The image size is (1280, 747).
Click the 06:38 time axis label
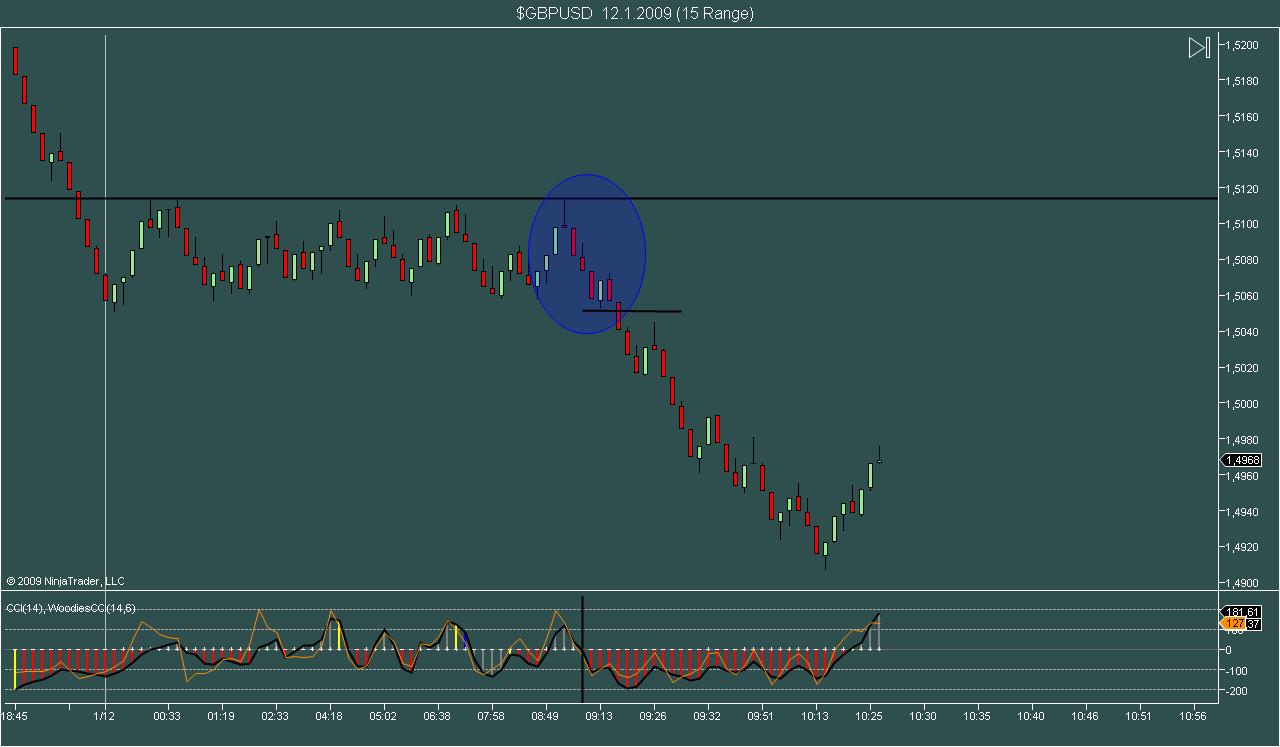[437, 716]
